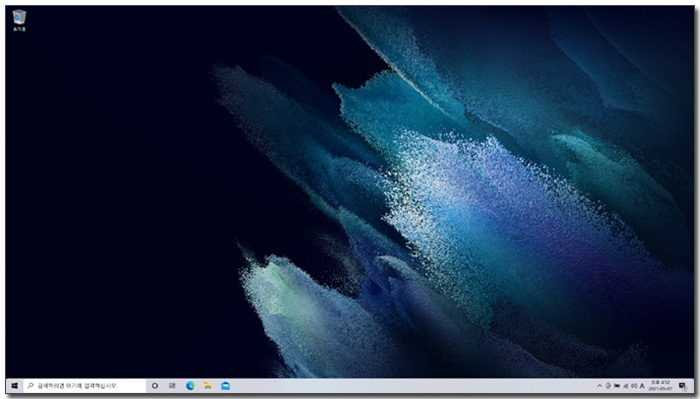The image size is (700, 399).
Task: Launch Microsoft Edge from the taskbar
Action: click(190, 386)
